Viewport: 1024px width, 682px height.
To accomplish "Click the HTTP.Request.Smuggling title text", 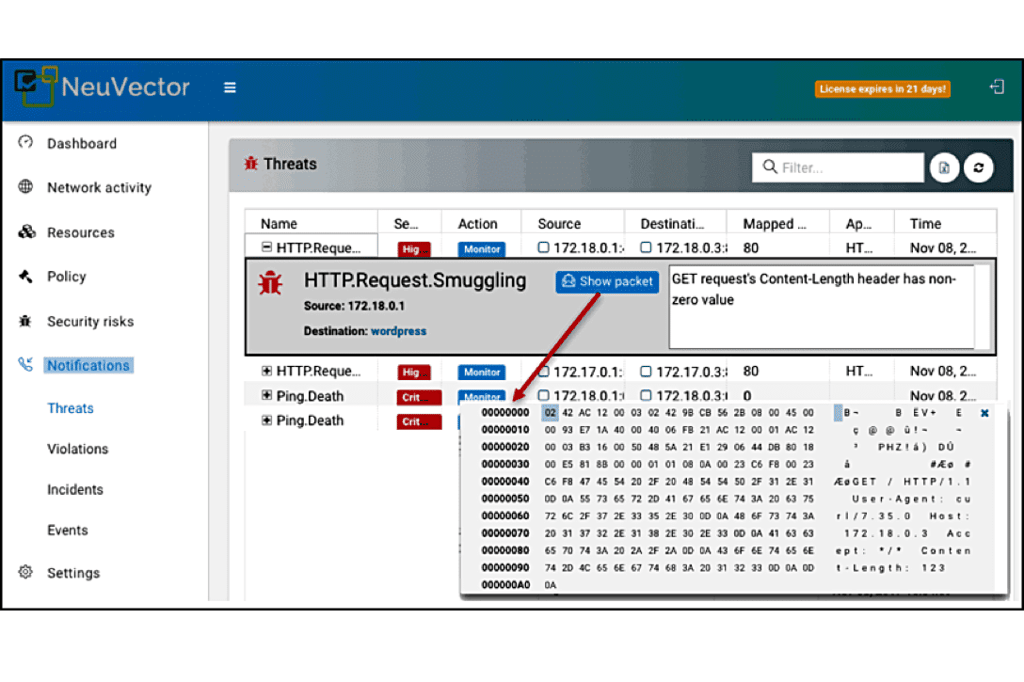I will click(x=415, y=280).
